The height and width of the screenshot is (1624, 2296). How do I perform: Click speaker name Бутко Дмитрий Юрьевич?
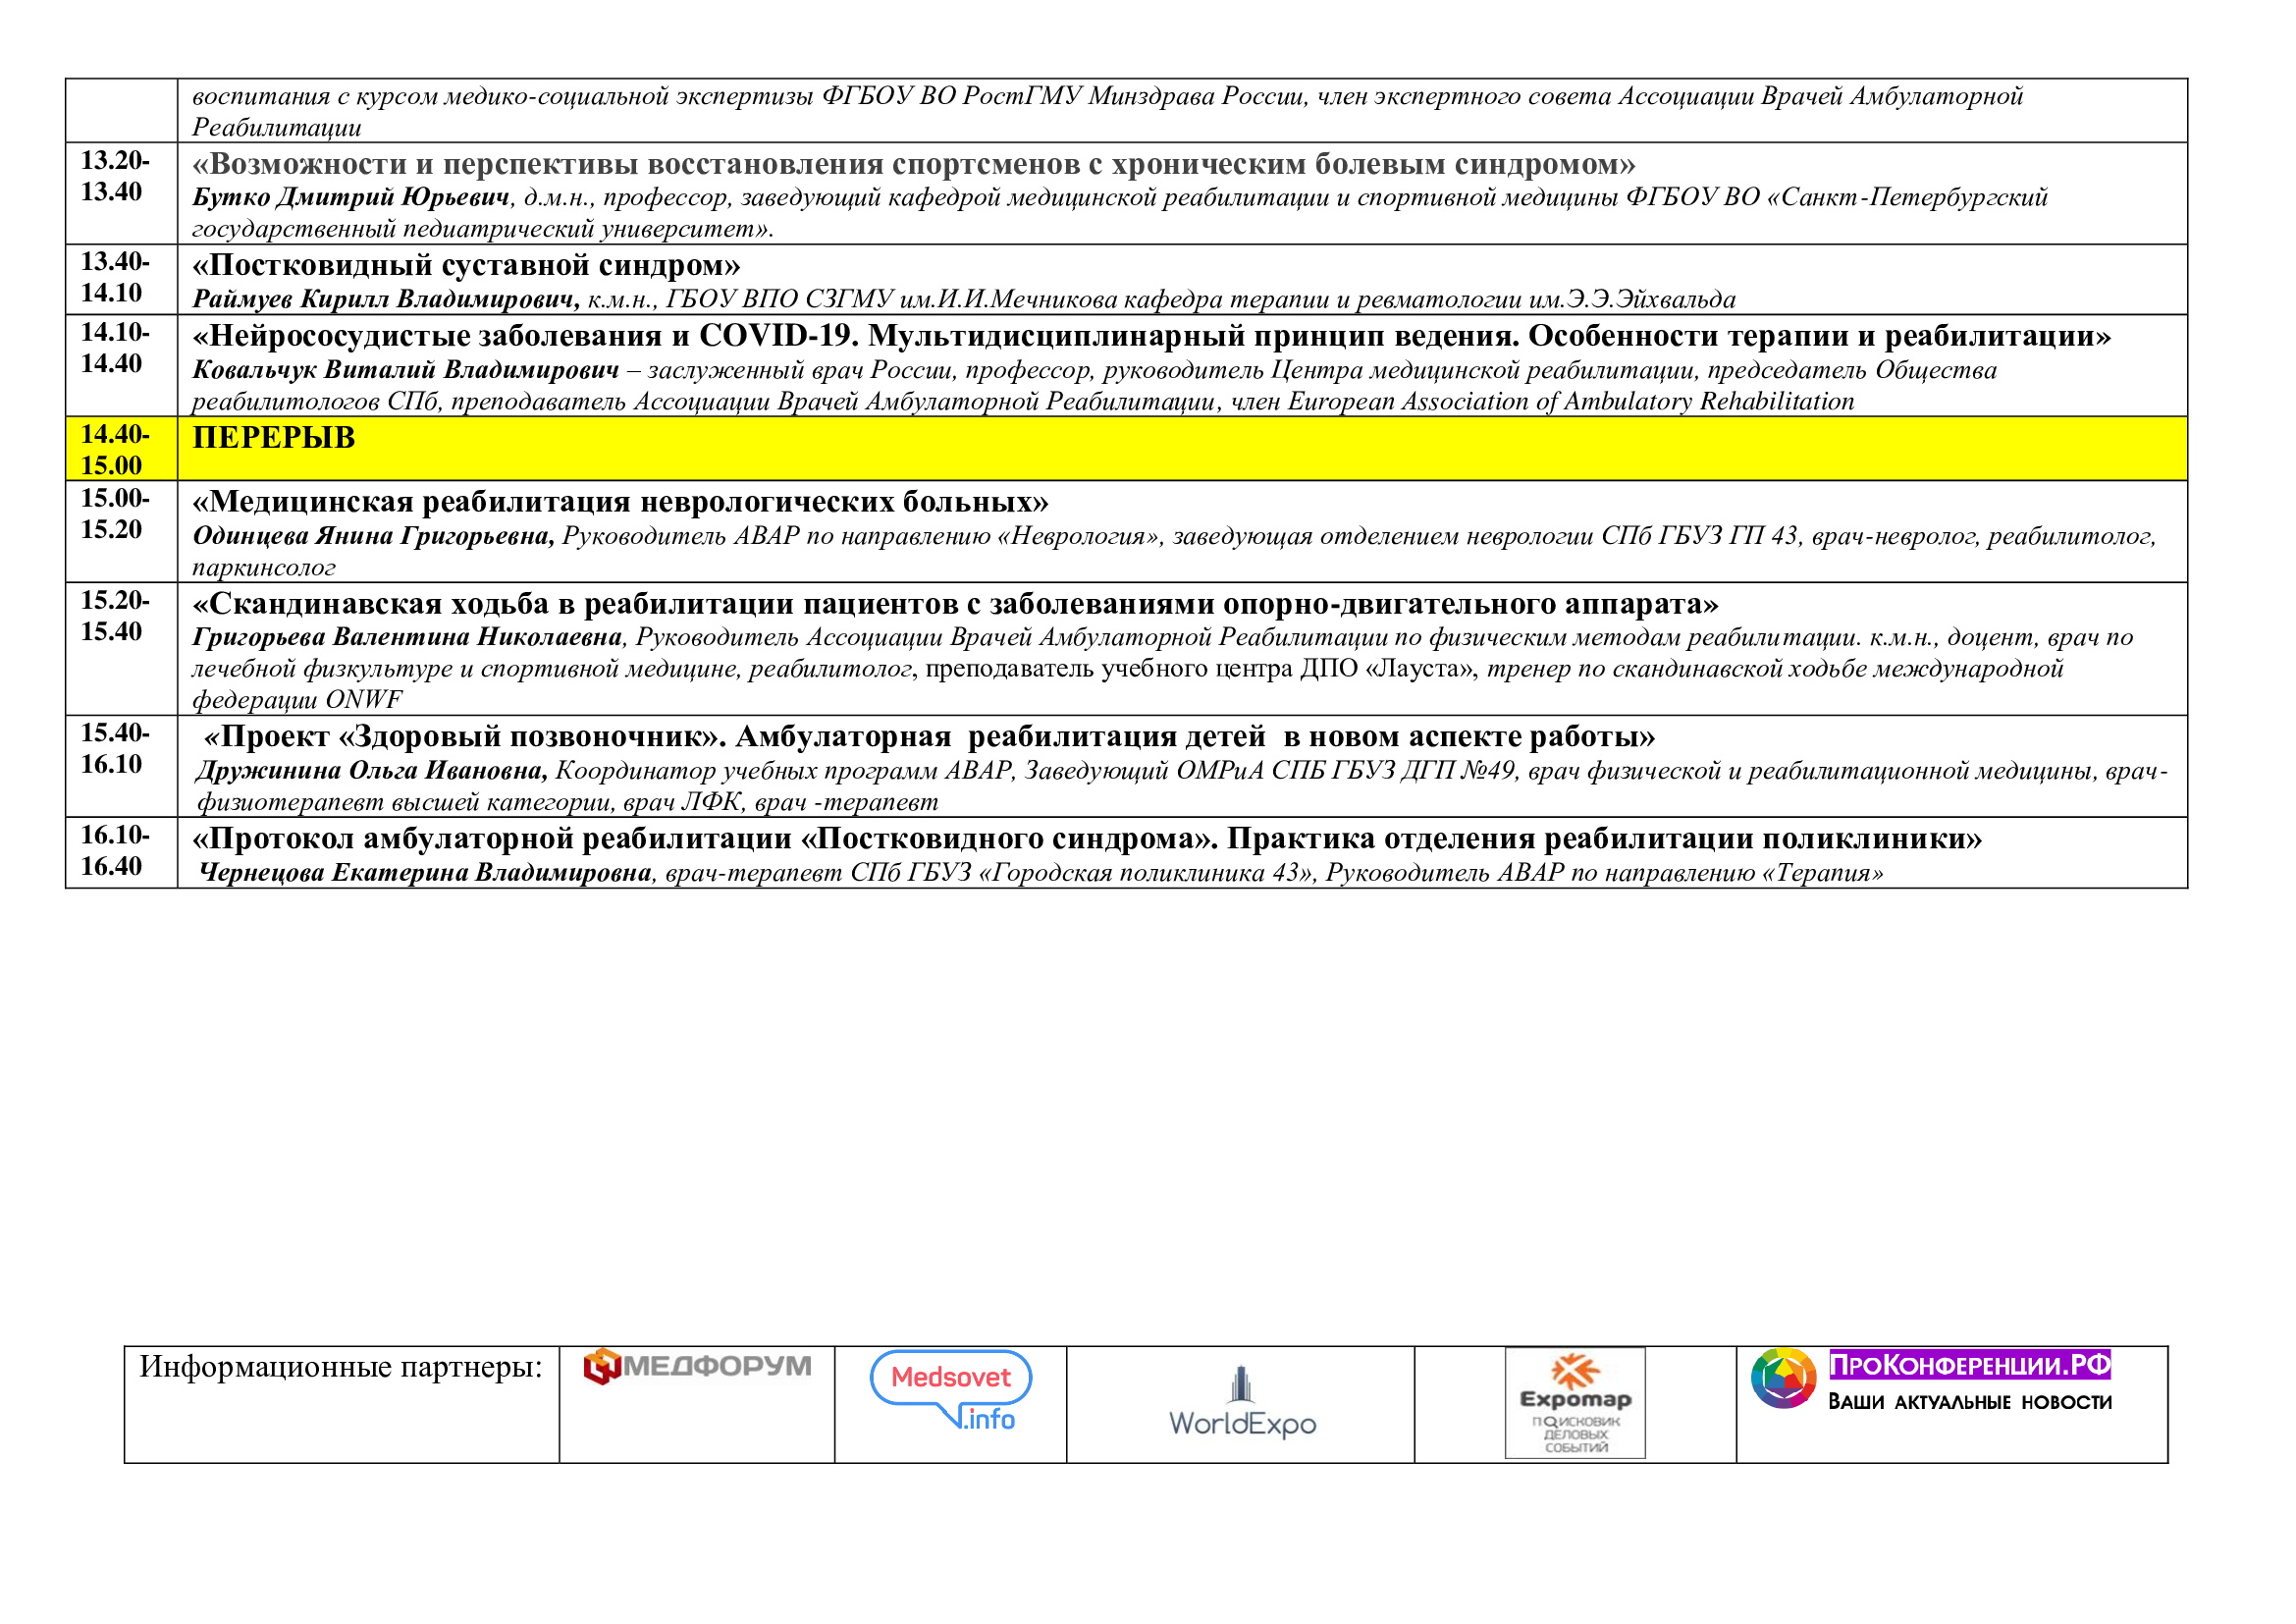coord(351,198)
